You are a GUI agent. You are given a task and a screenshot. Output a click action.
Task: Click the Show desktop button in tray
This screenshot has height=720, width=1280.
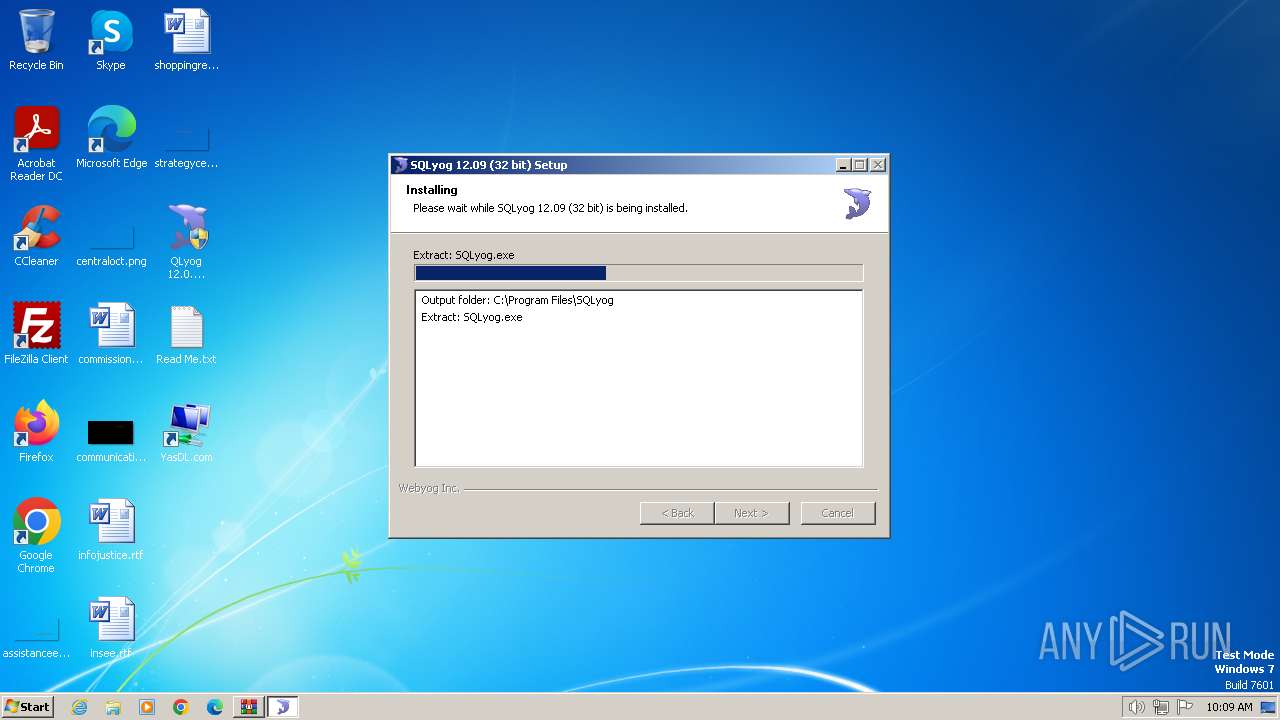point(1269,707)
